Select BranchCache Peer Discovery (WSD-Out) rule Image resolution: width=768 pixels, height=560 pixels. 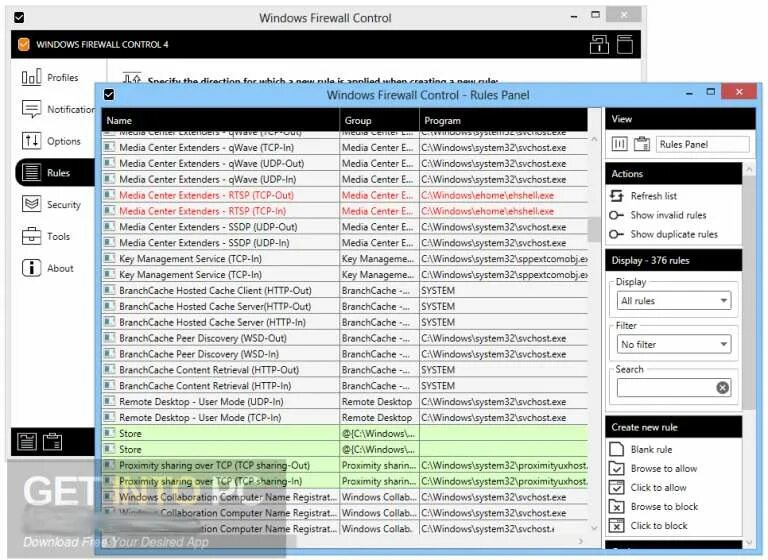345,338
